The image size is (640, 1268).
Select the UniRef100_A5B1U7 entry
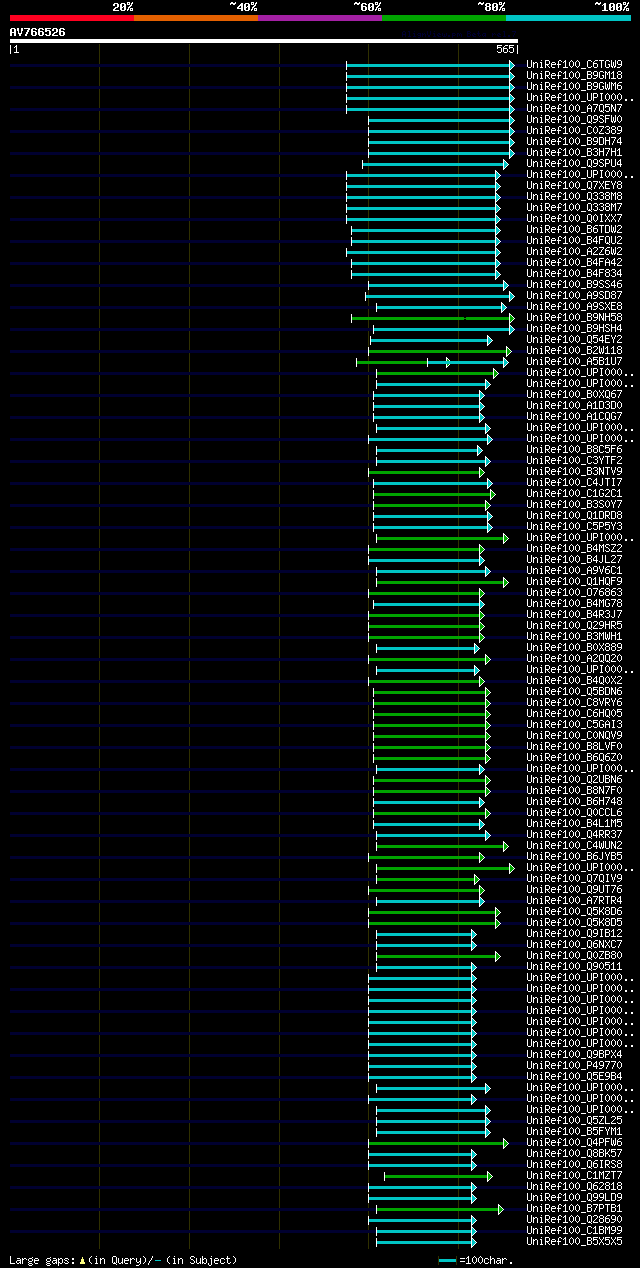click(x=574, y=361)
